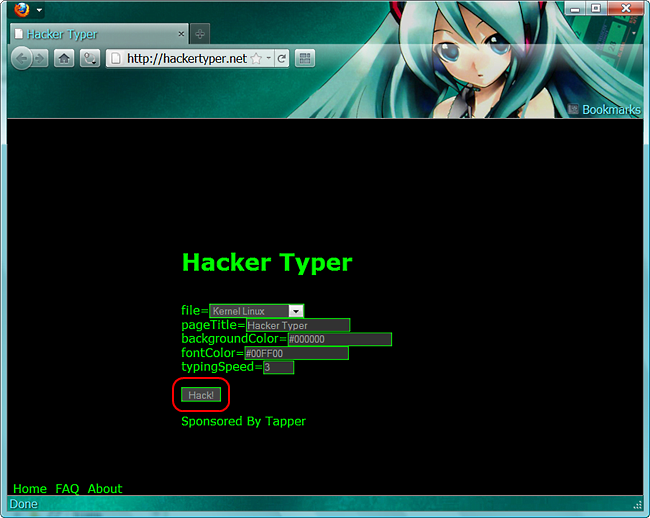This screenshot has width=650, height=518.
Task: Click the Hacker Typer page heading
Action: (267, 263)
